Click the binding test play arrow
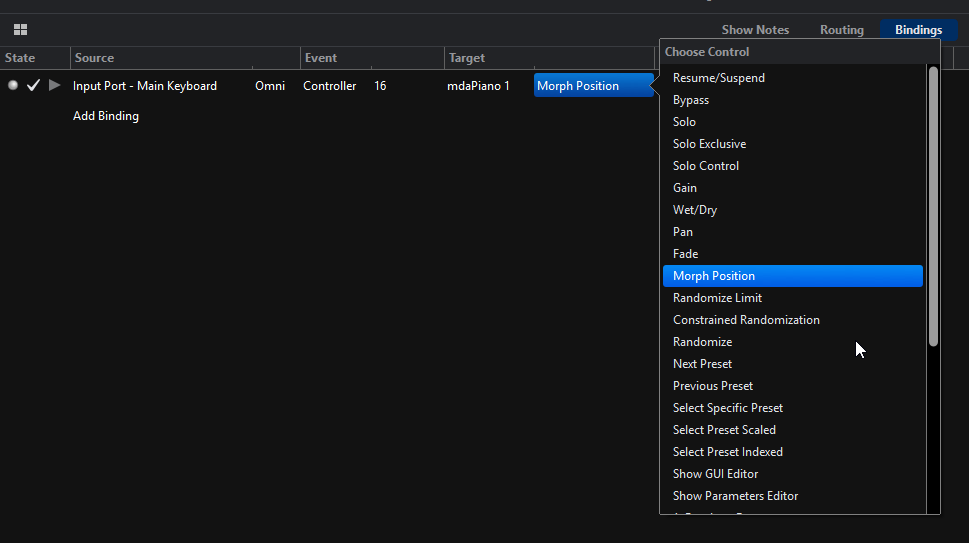 (x=54, y=85)
